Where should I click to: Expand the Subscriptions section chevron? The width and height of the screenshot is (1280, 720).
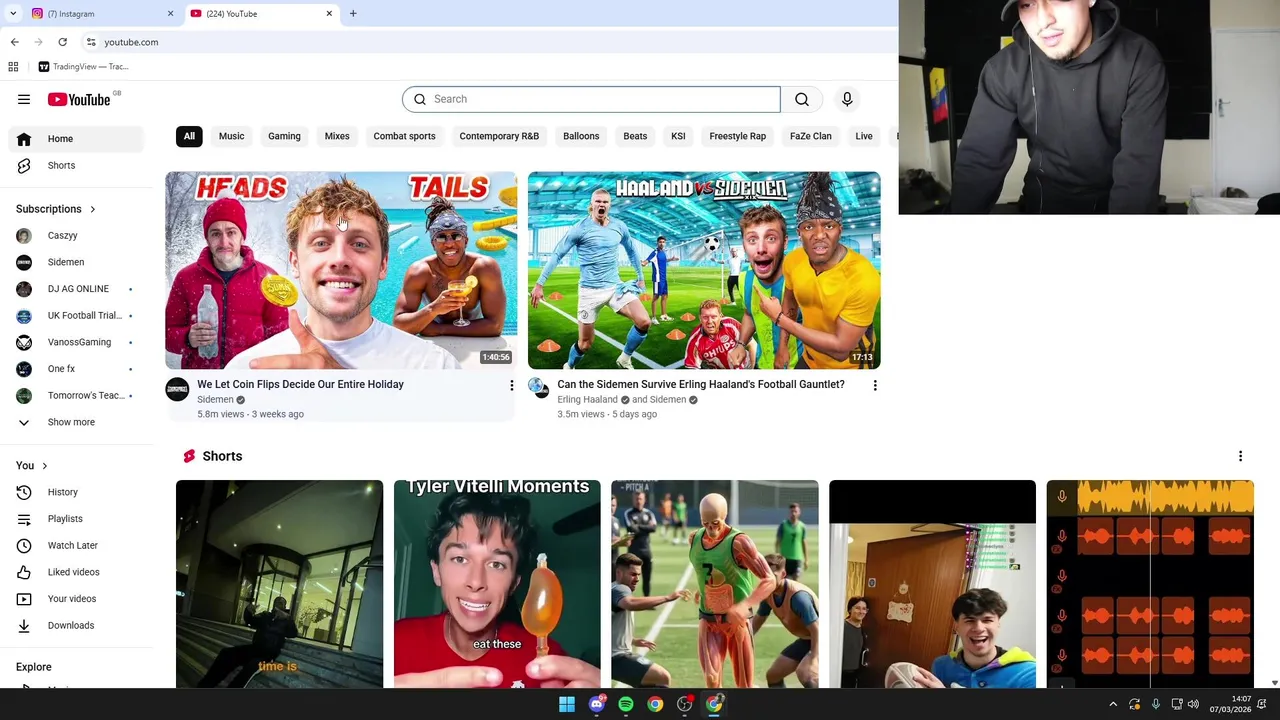click(x=92, y=209)
